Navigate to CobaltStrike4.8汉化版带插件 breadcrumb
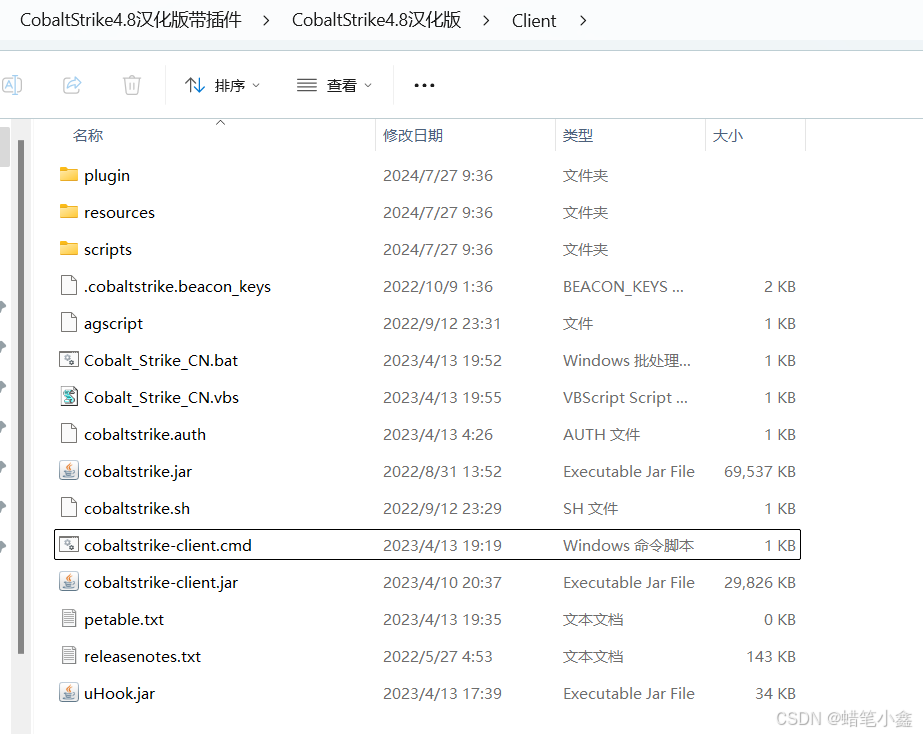Screen dimensions: 923x734 [x=131, y=21]
